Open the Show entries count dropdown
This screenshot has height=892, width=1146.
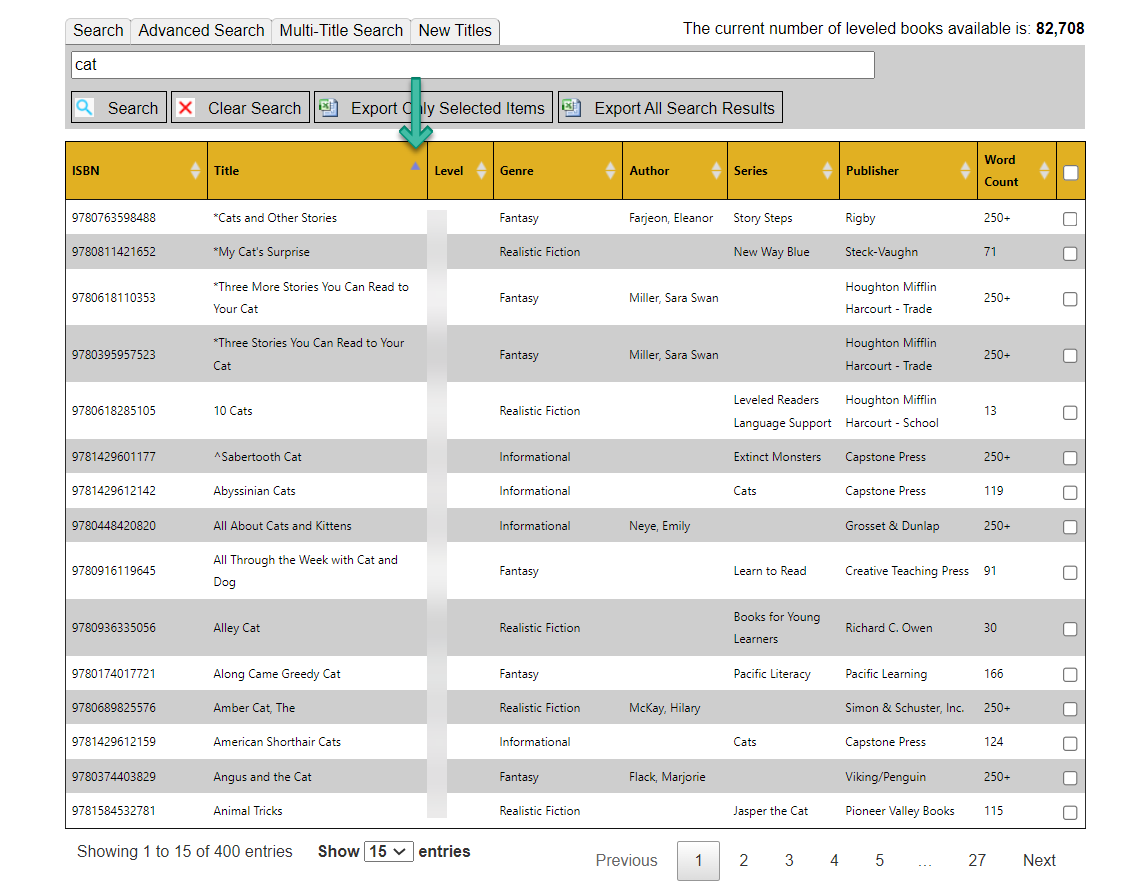point(389,852)
